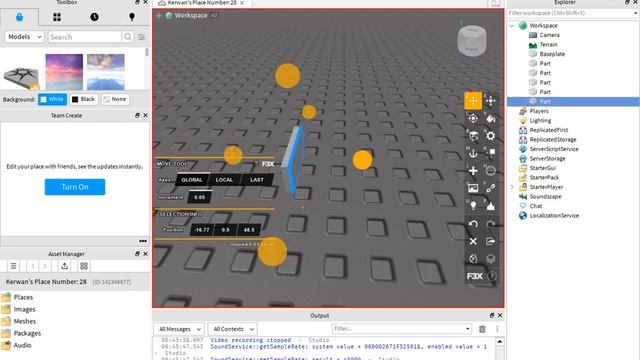Go back in Asset Manager

coord(33,266)
